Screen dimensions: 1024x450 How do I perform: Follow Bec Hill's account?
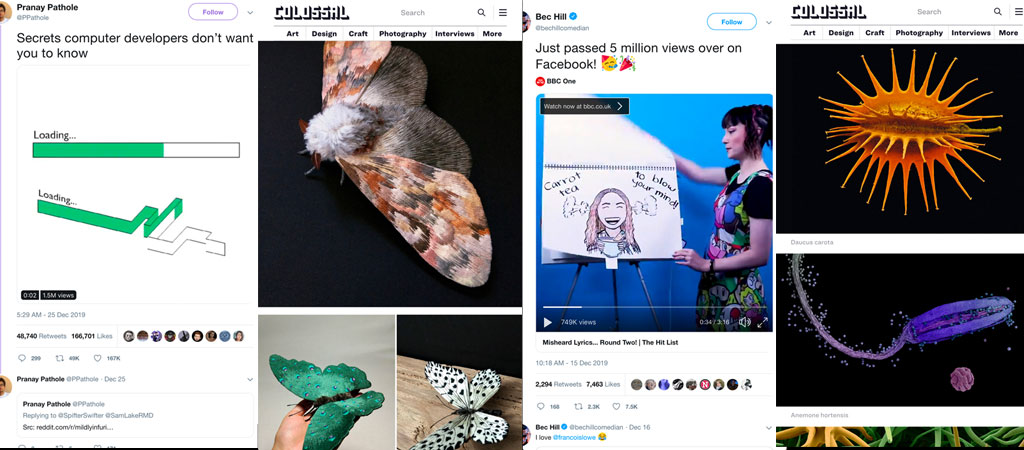point(731,22)
